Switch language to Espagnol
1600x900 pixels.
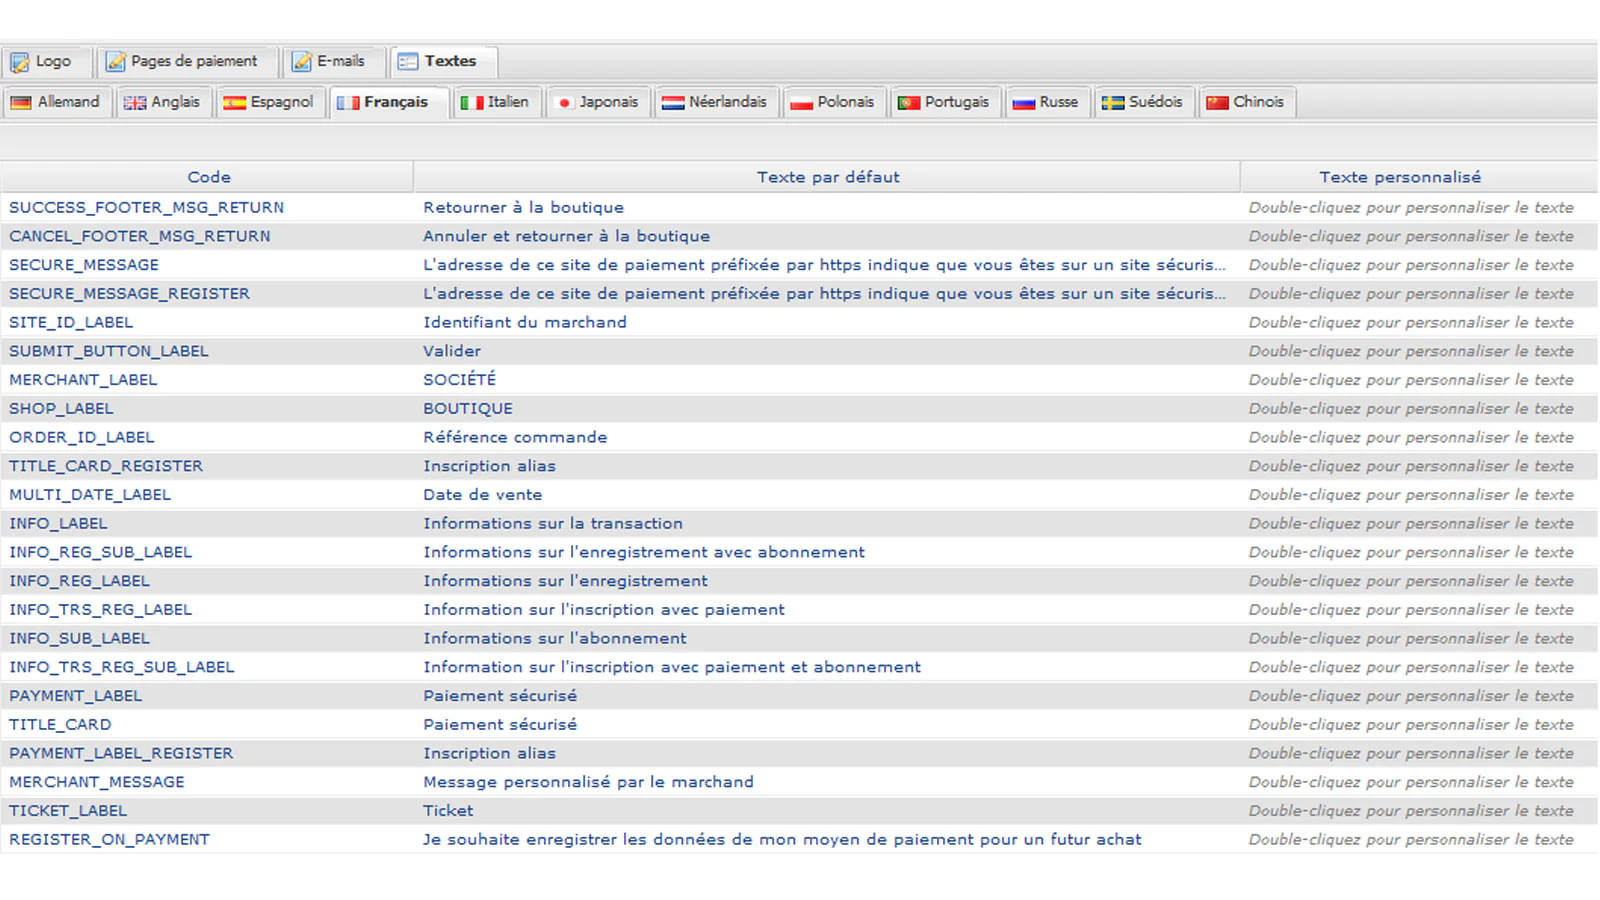(x=269, y=102)
